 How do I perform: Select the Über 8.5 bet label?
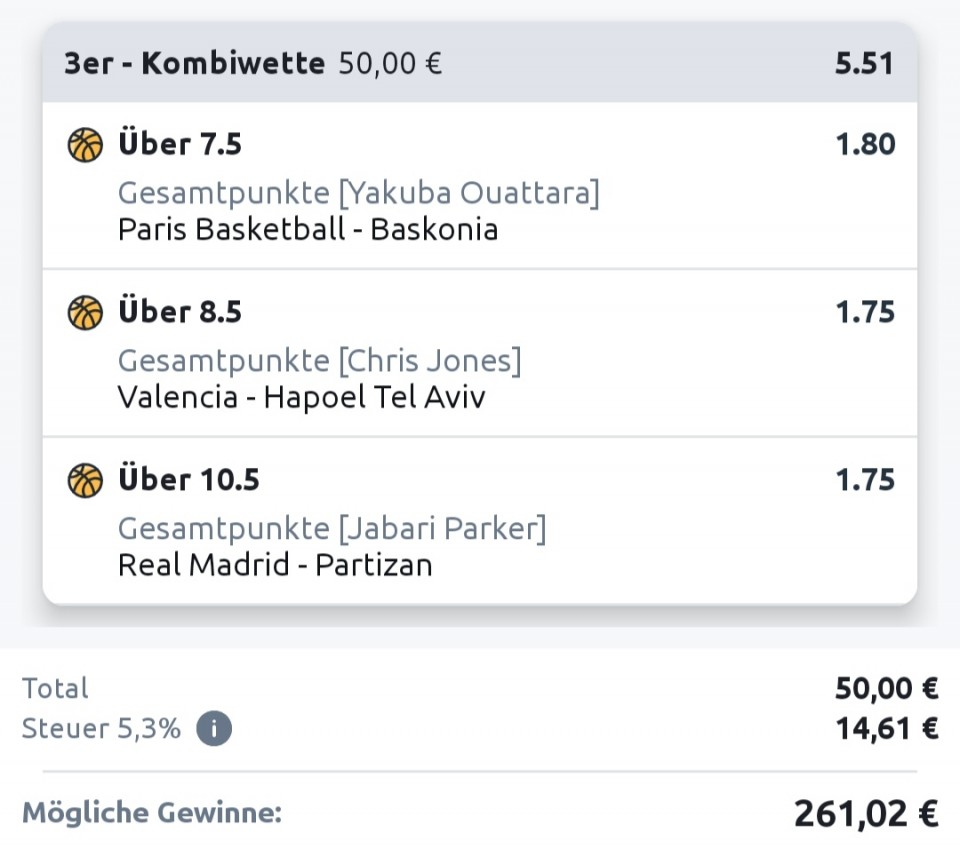(x=180, y=313)
